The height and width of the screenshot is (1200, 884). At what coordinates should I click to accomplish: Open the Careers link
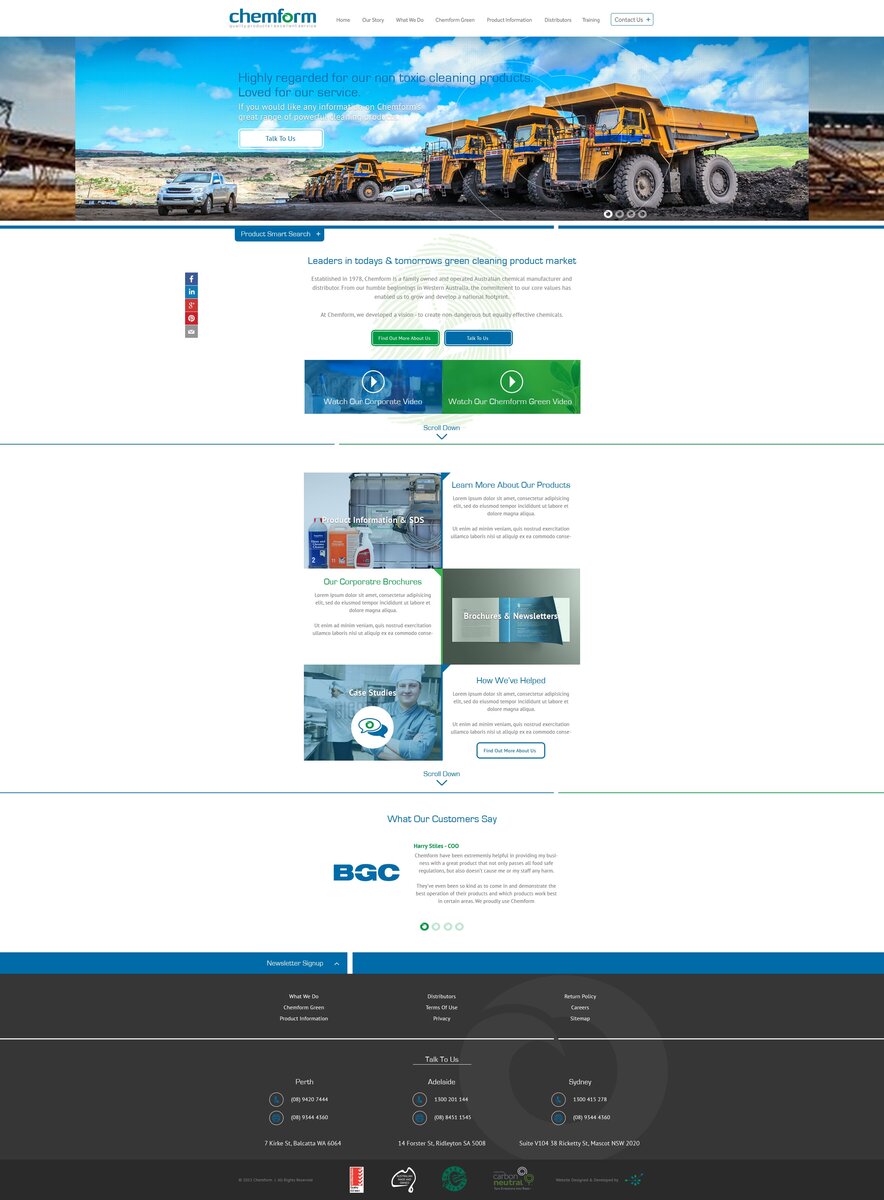click(x=580, y=1007)
